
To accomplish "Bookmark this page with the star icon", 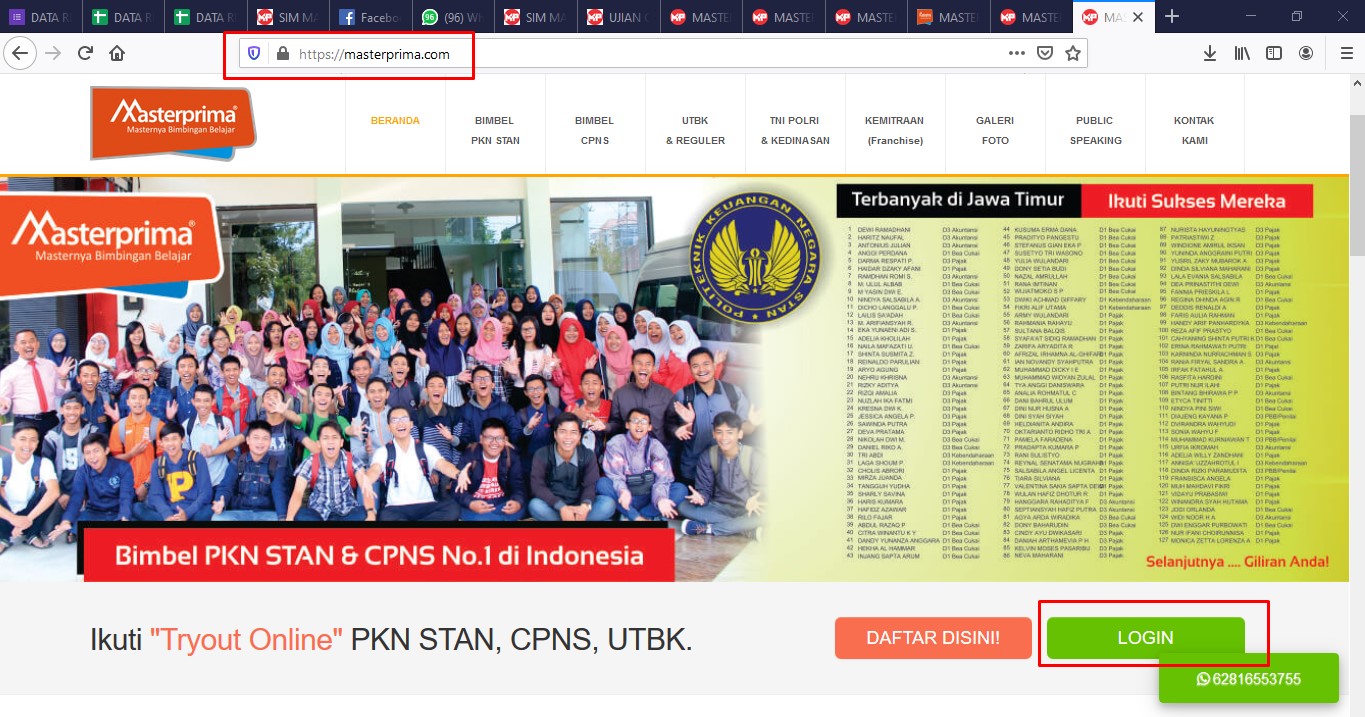I will click(1073, 54).
